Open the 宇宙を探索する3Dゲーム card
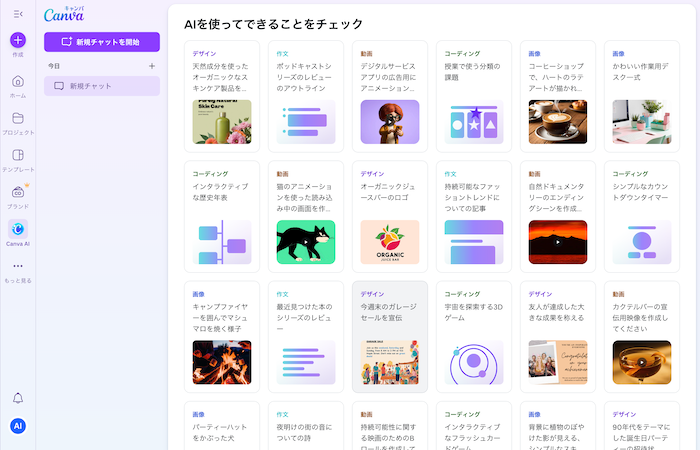The height and width of the screenshot is (450, 700). coord(474,337)
